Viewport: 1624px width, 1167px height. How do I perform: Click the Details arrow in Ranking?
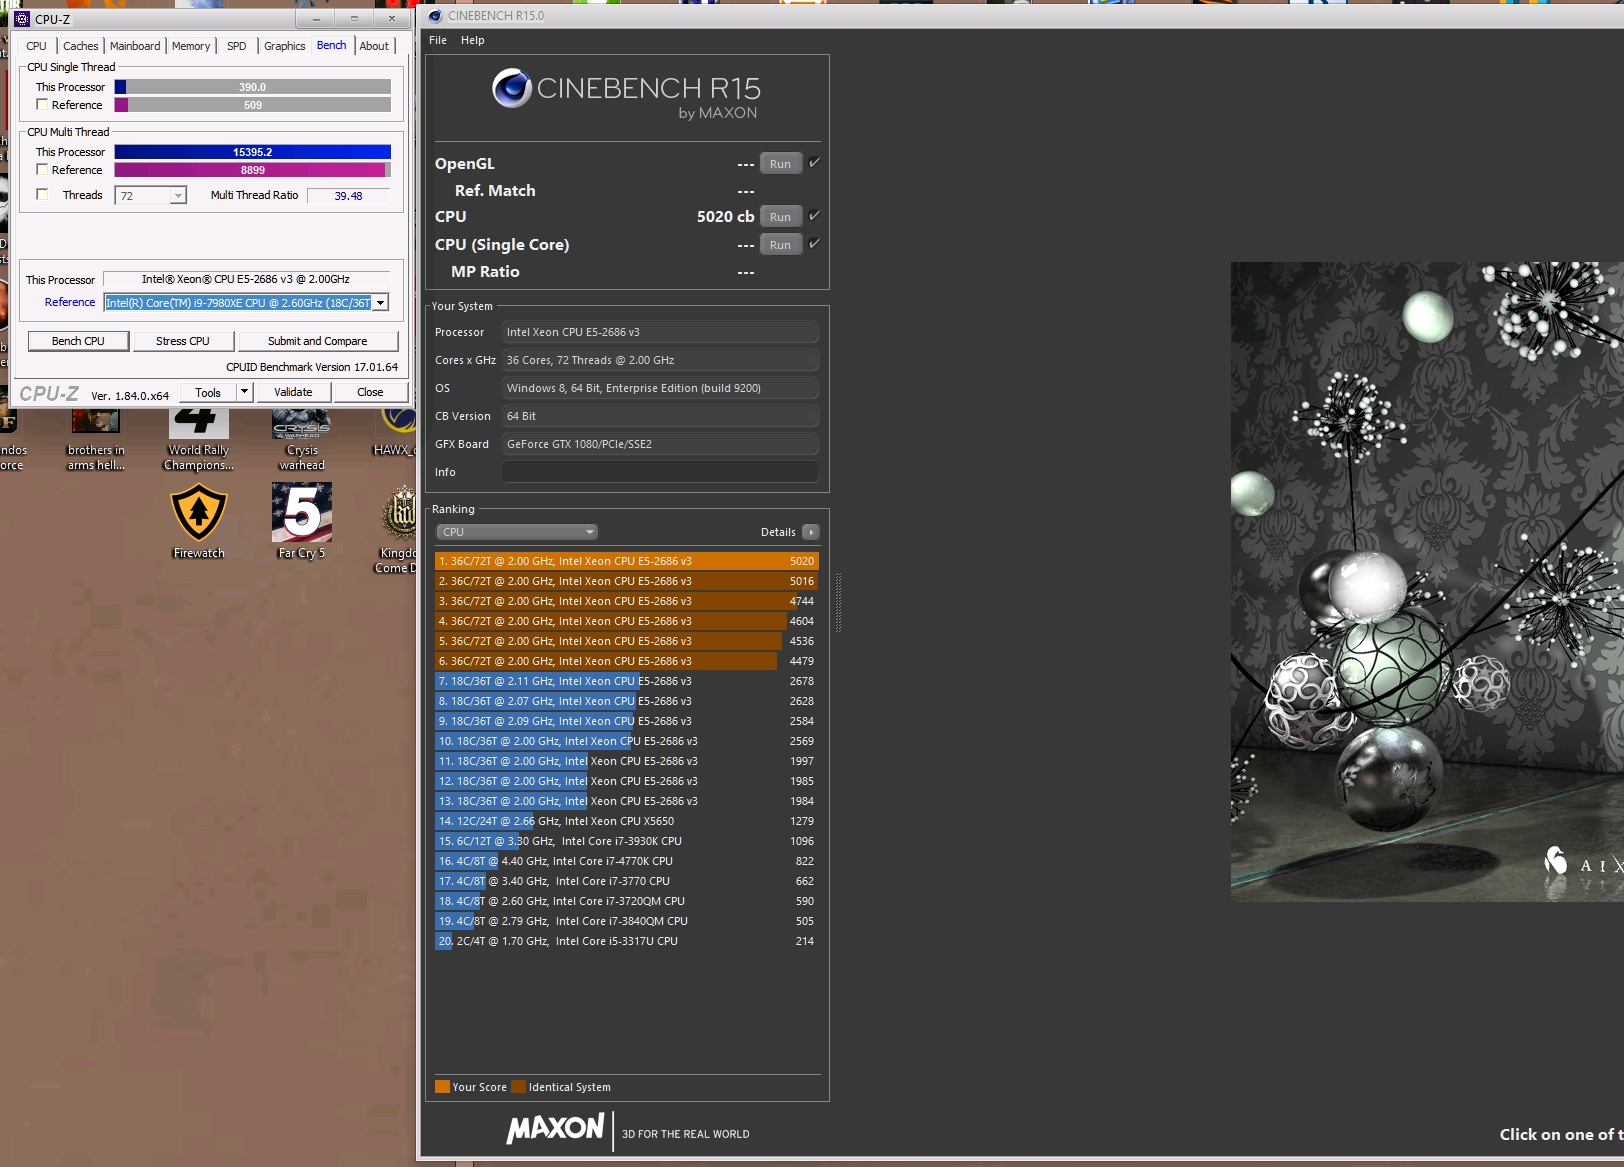pos(811,532)
